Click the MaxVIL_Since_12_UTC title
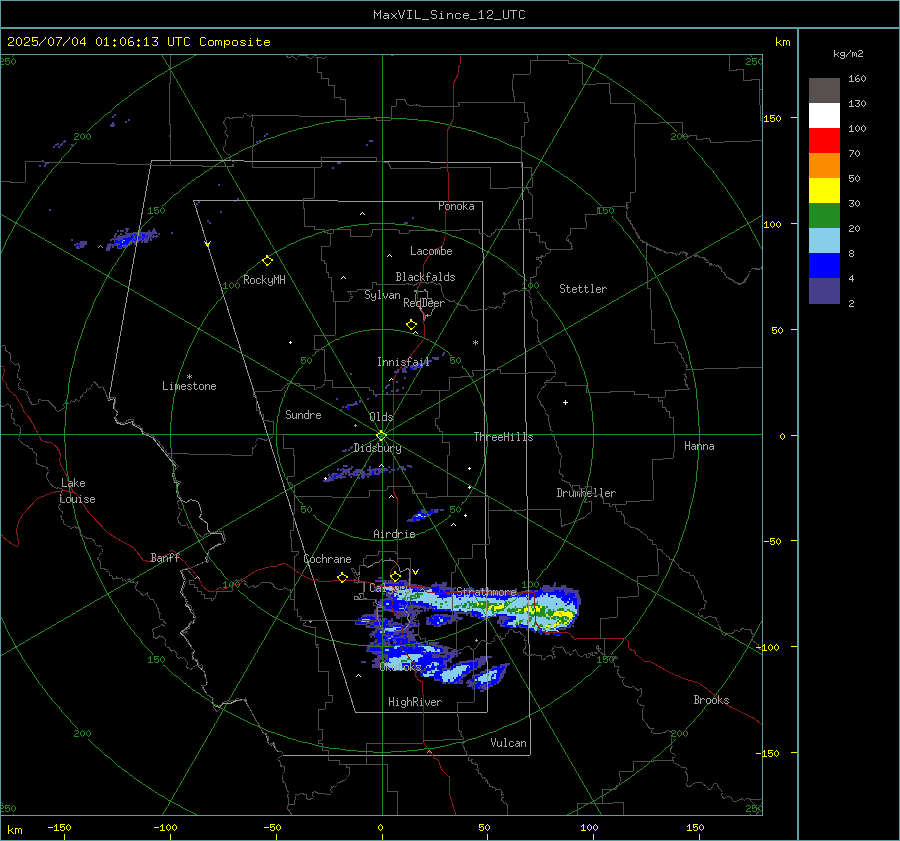 click(449, 15)
